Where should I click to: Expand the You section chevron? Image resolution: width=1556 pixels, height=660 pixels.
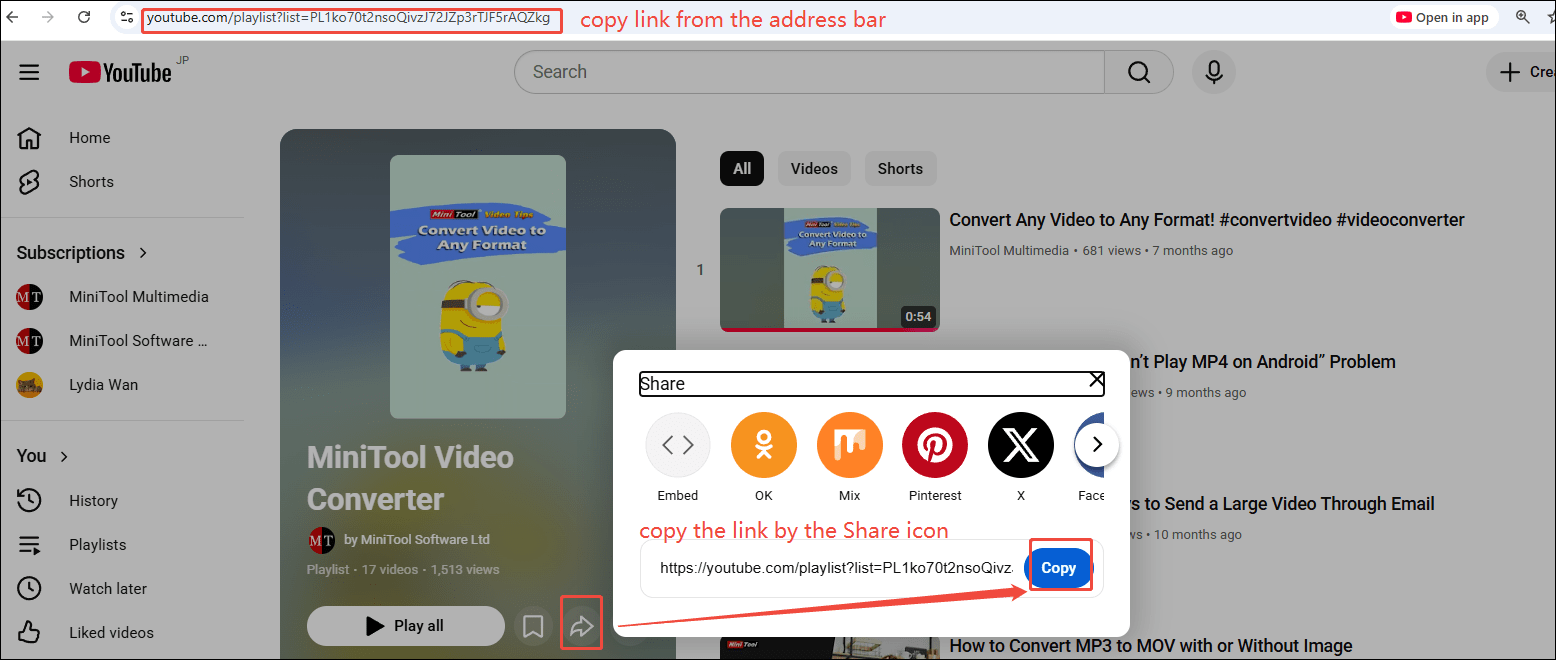[x=62, y=456]
